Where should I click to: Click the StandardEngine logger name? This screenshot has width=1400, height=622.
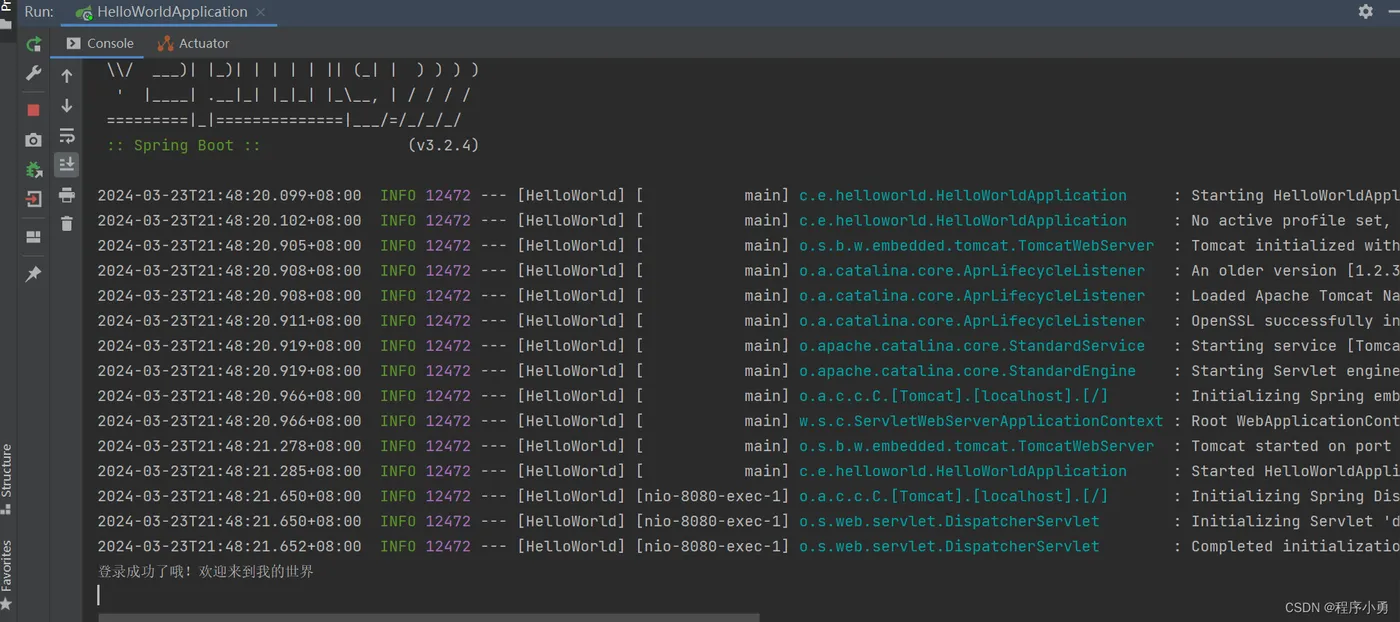pos(967,371)
